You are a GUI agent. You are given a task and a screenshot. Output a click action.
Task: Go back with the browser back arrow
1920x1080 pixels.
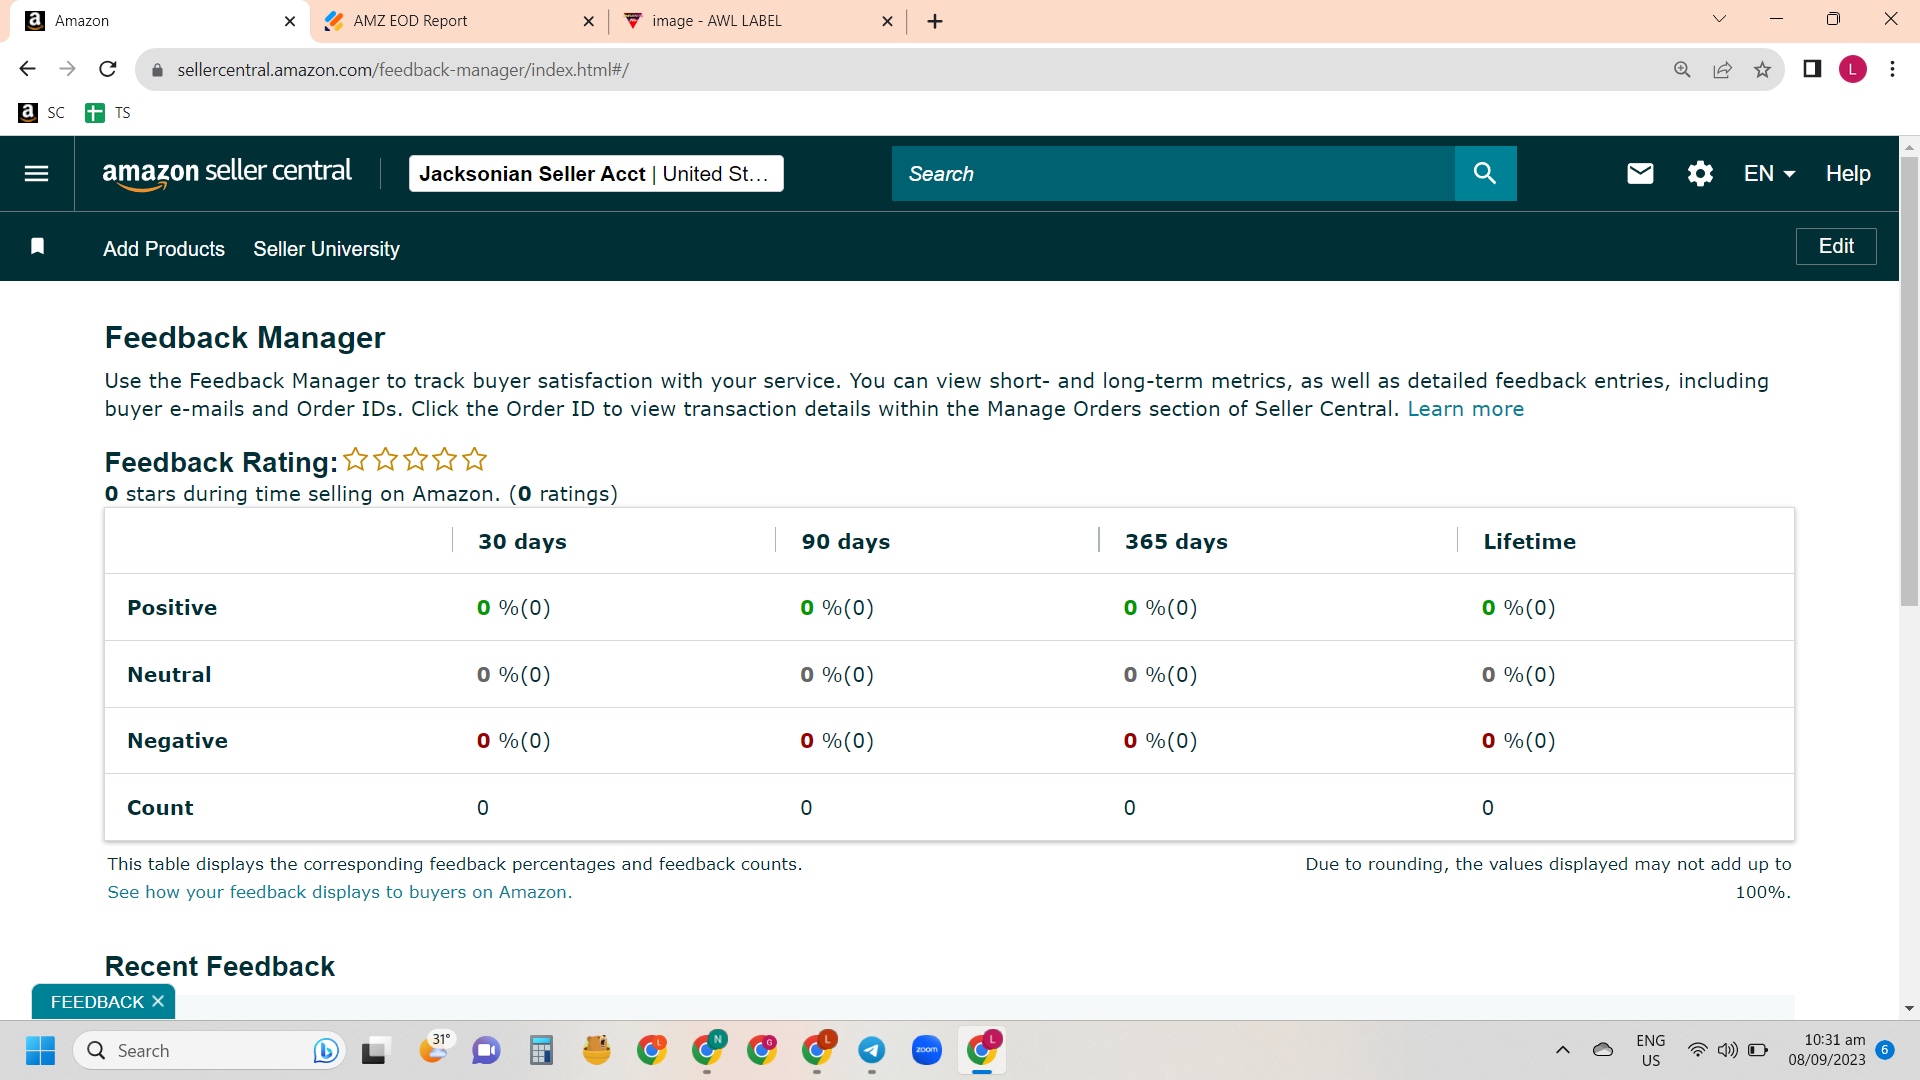point(27,69)
